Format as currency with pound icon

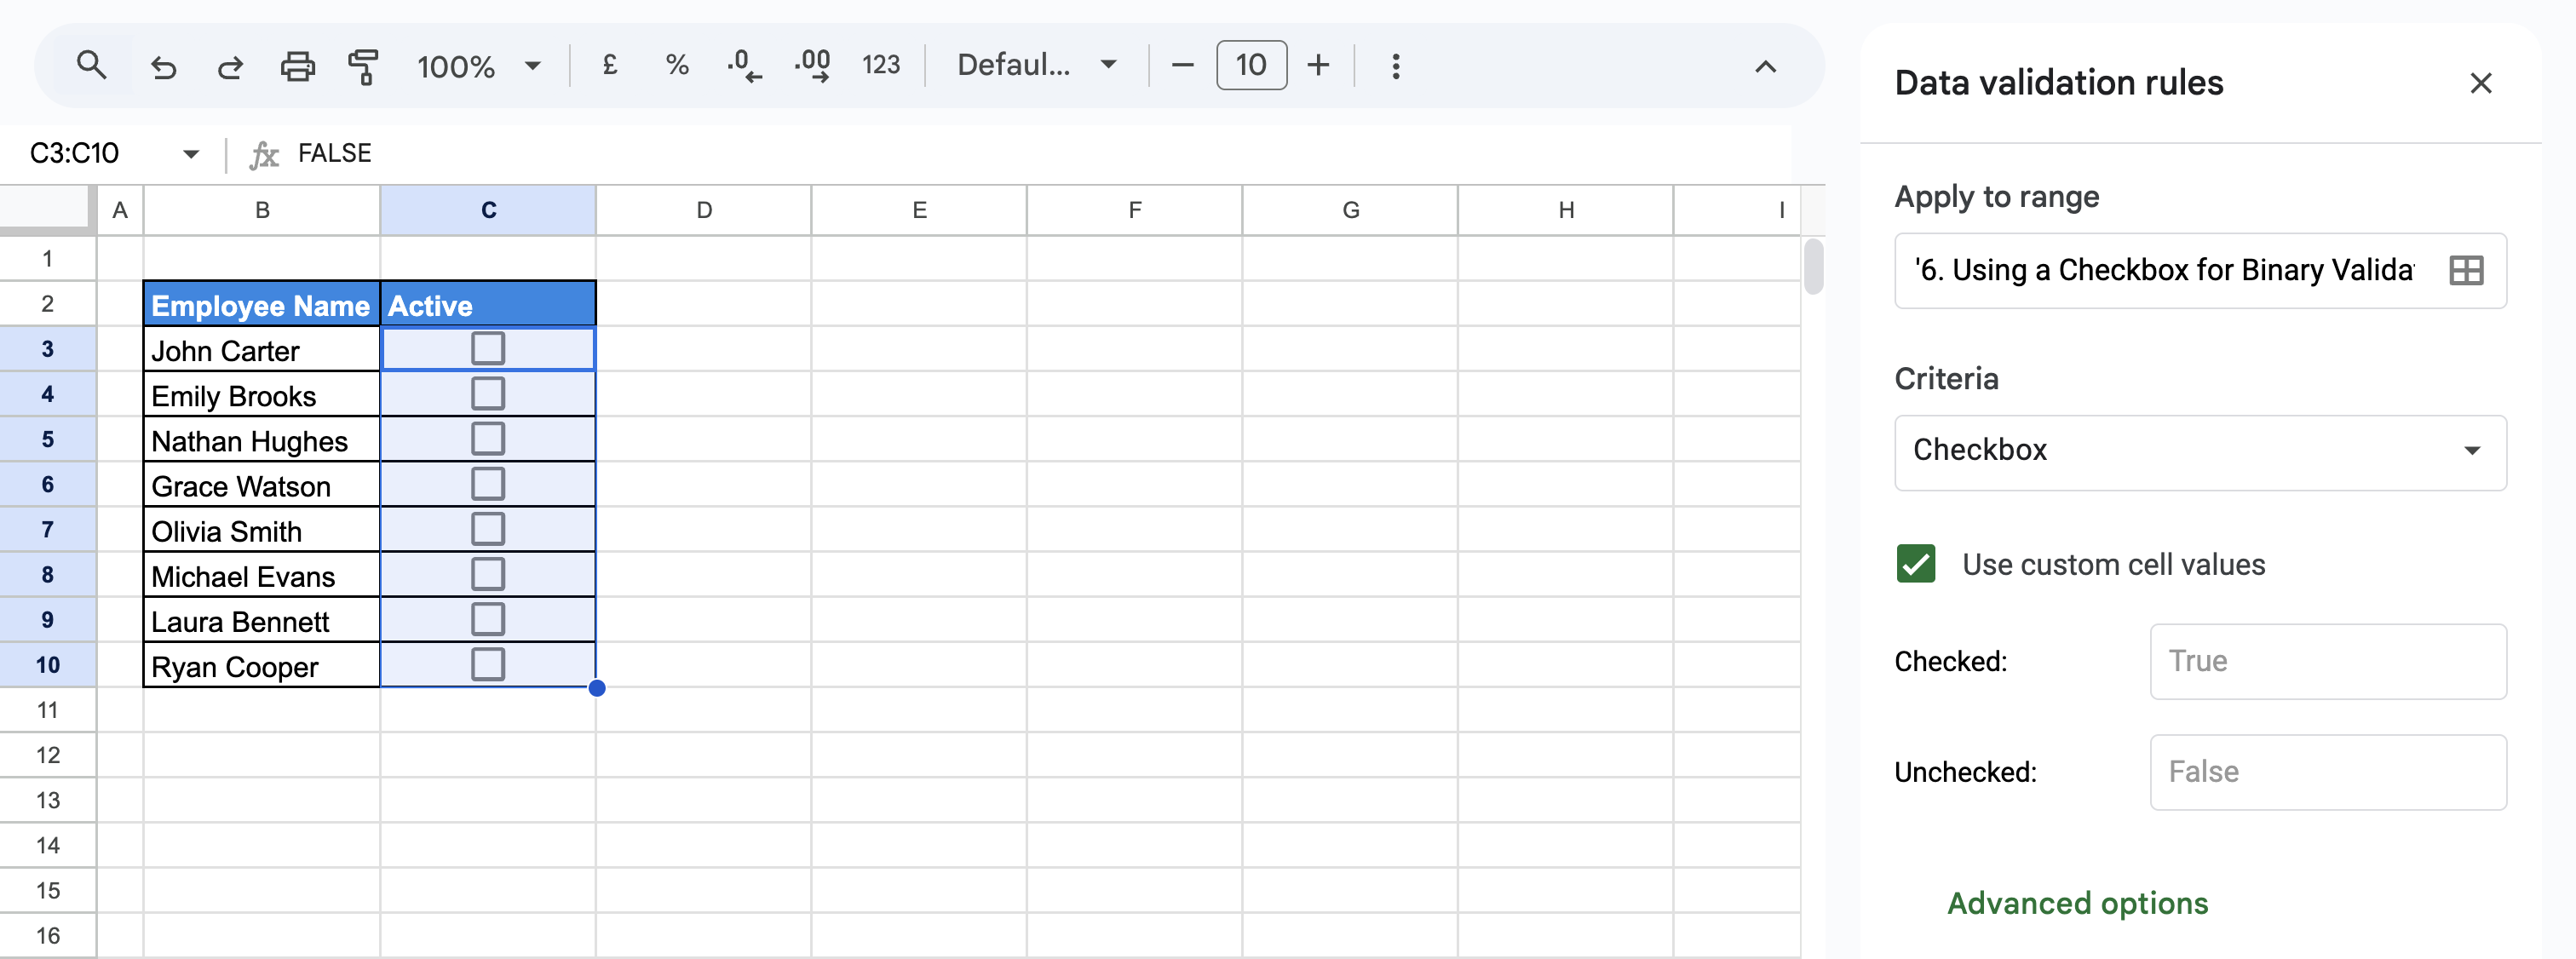point(609,66)
